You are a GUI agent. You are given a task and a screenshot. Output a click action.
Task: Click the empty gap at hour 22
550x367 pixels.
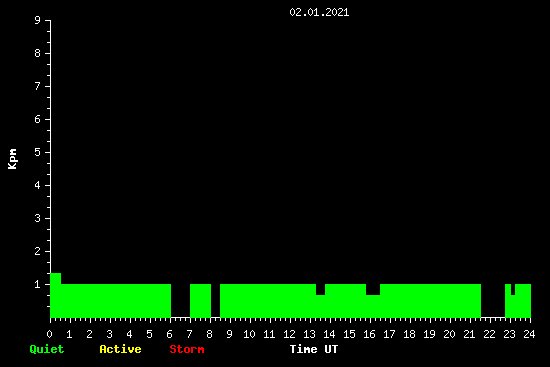click(x=493, y=301)
